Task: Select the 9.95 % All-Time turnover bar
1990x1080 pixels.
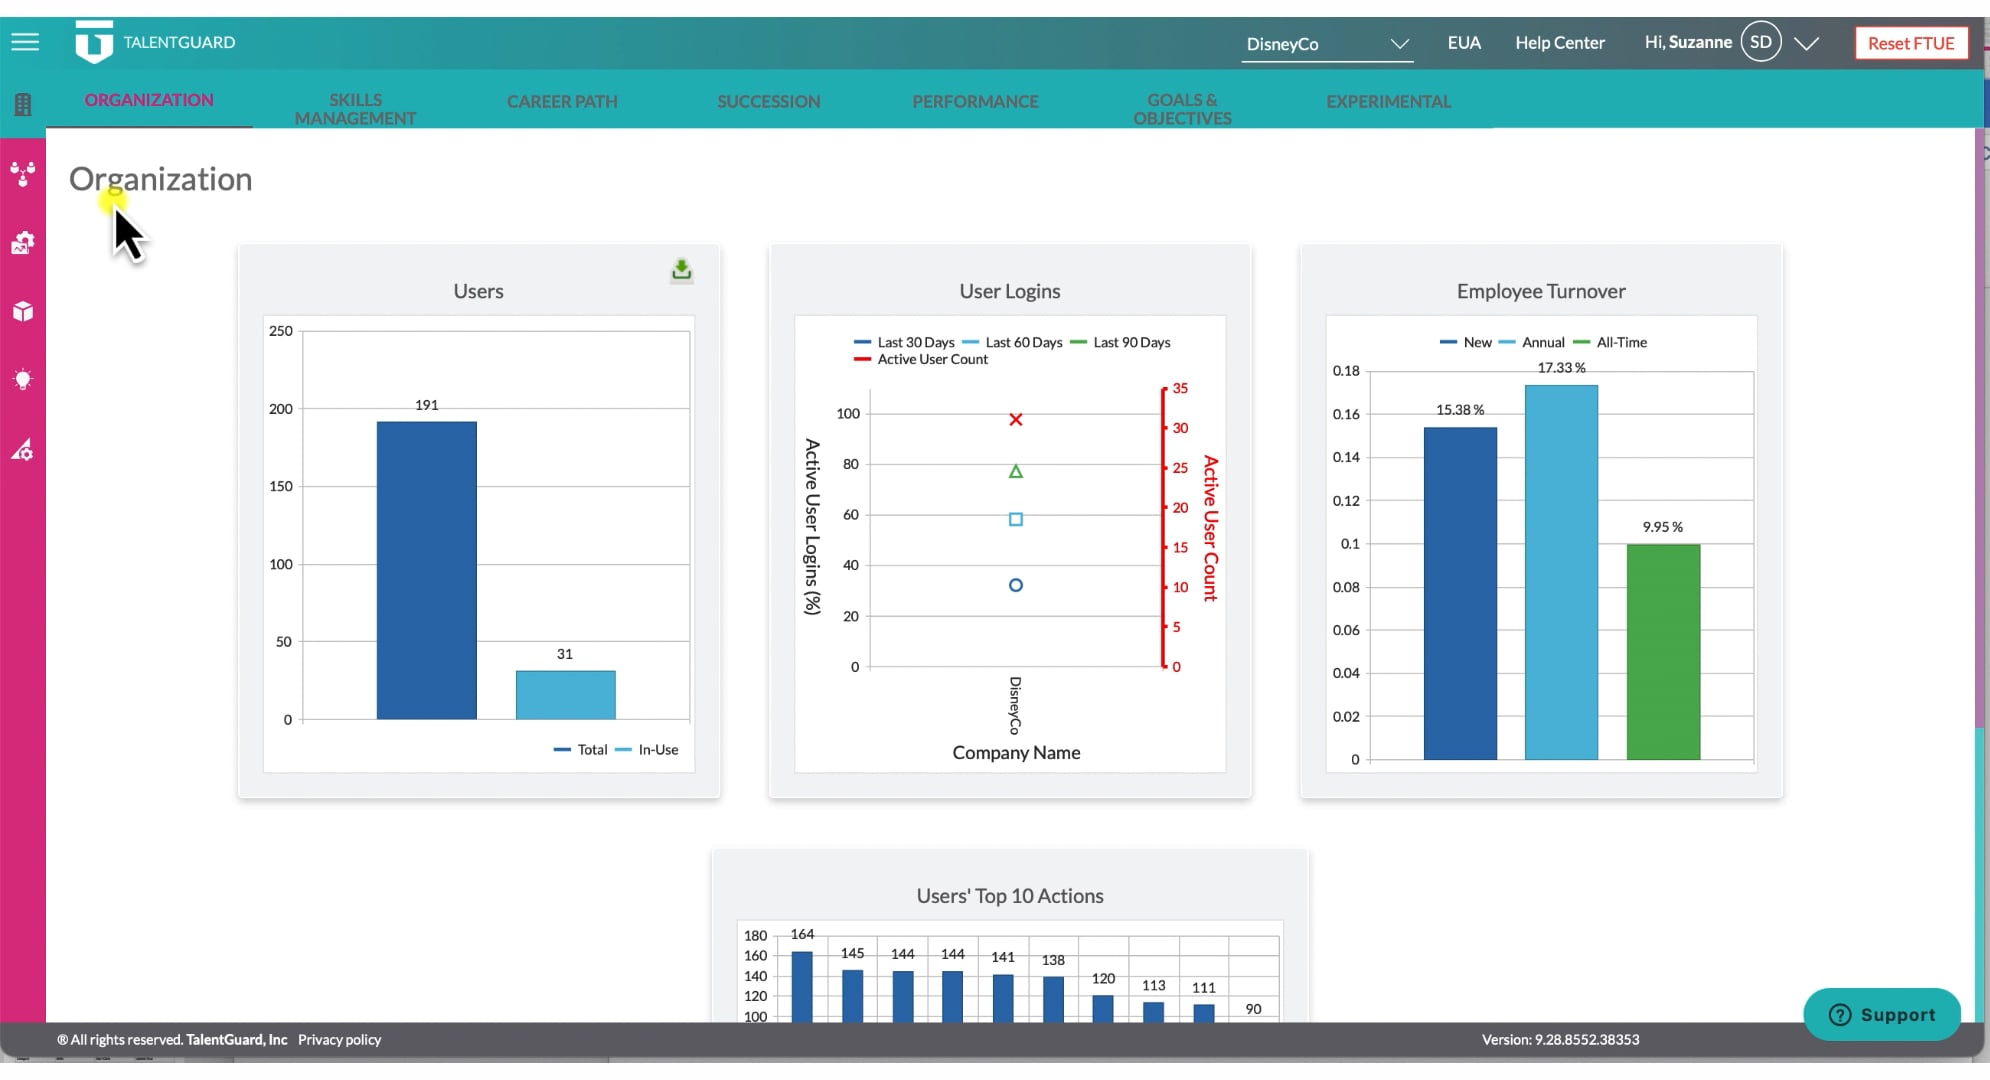Action: pos(1663,652)
